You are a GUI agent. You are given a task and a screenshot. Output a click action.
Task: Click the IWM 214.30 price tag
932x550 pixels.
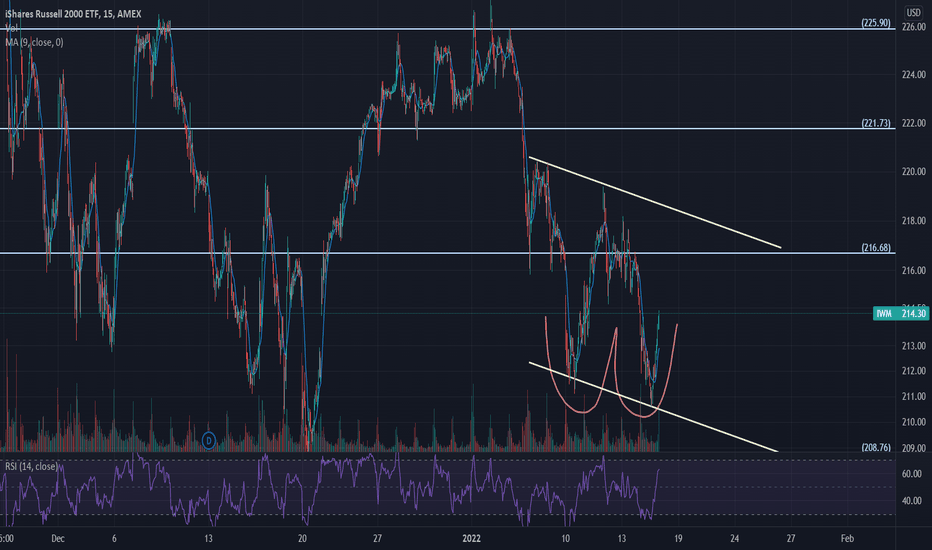point(900,313)
